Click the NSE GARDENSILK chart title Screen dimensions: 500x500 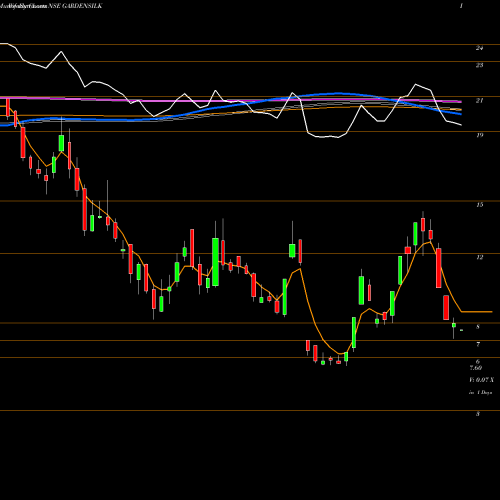pyautogui.click(x=76, y=6)
